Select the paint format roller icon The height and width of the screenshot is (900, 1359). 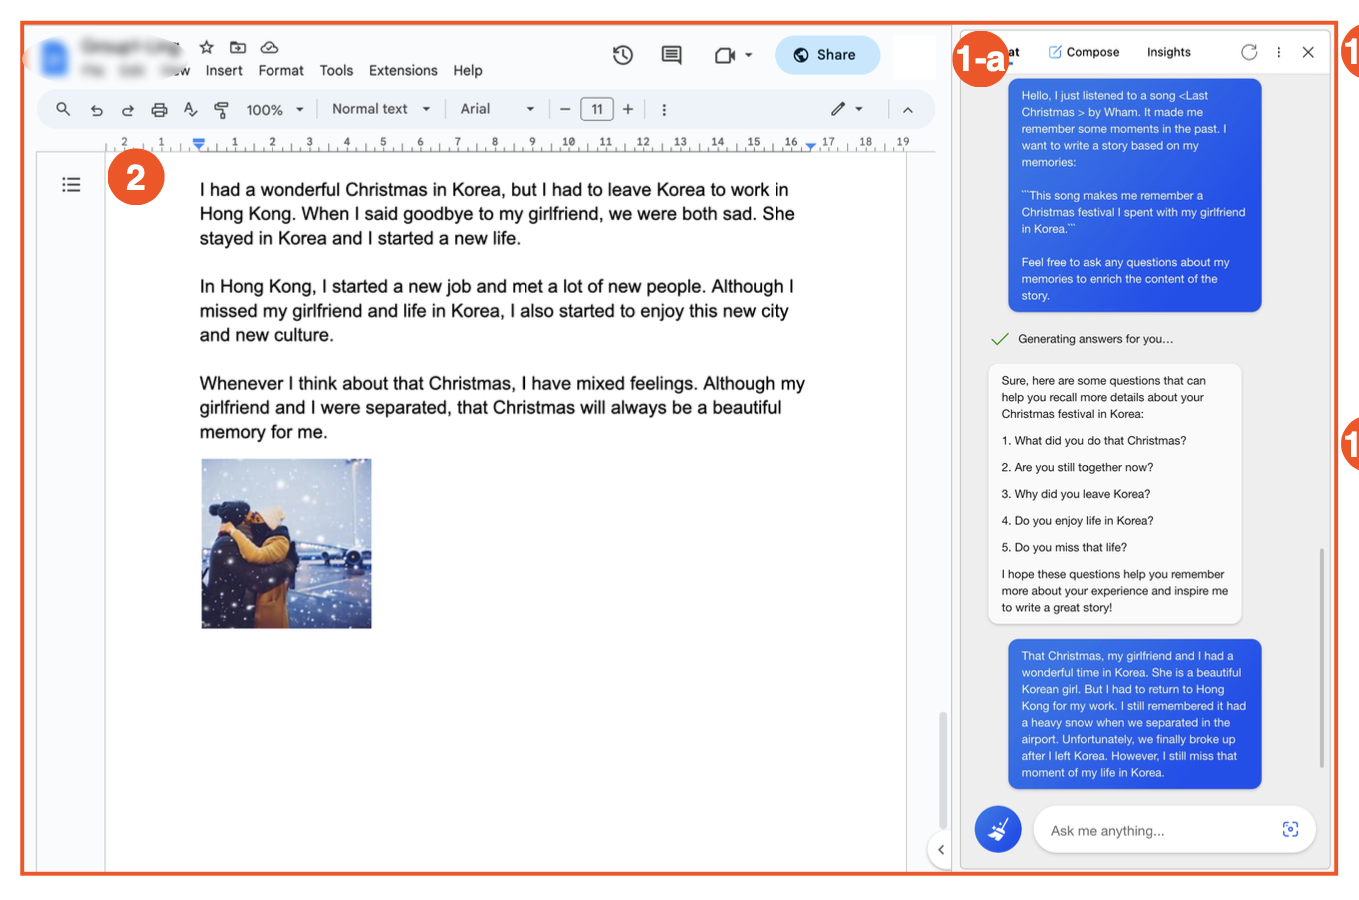[x=221, y=110]
